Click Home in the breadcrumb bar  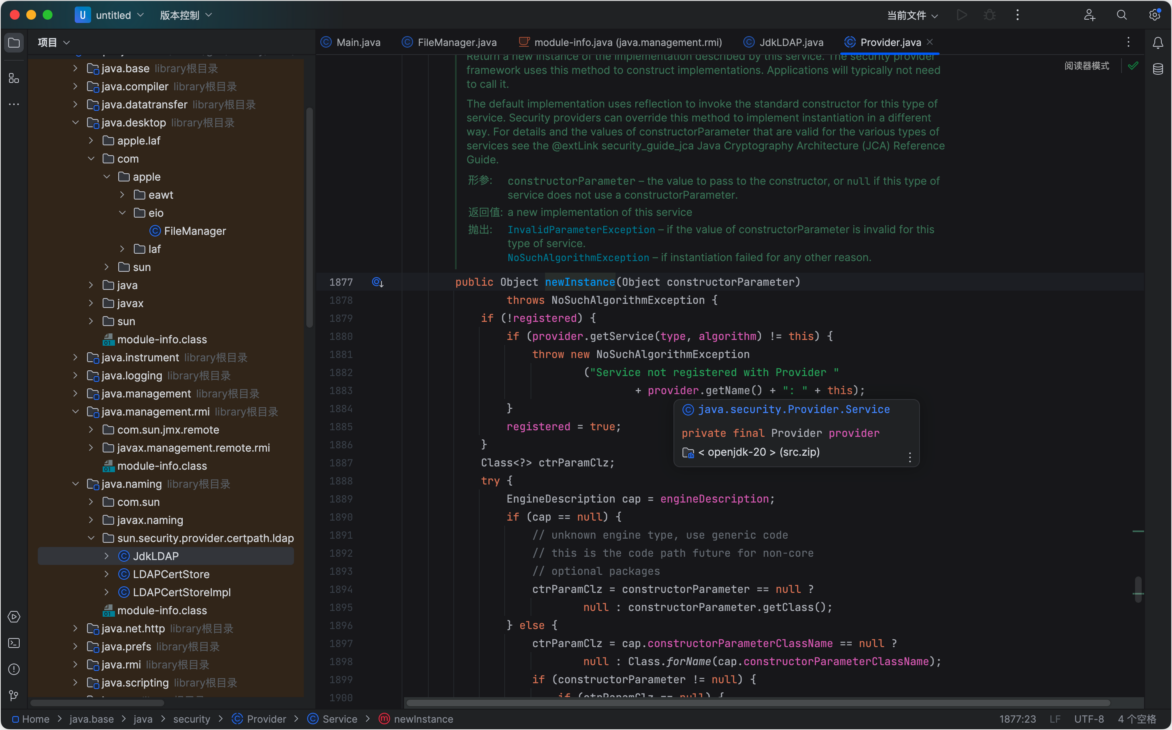pyautogui.click(x=30, y=720)
